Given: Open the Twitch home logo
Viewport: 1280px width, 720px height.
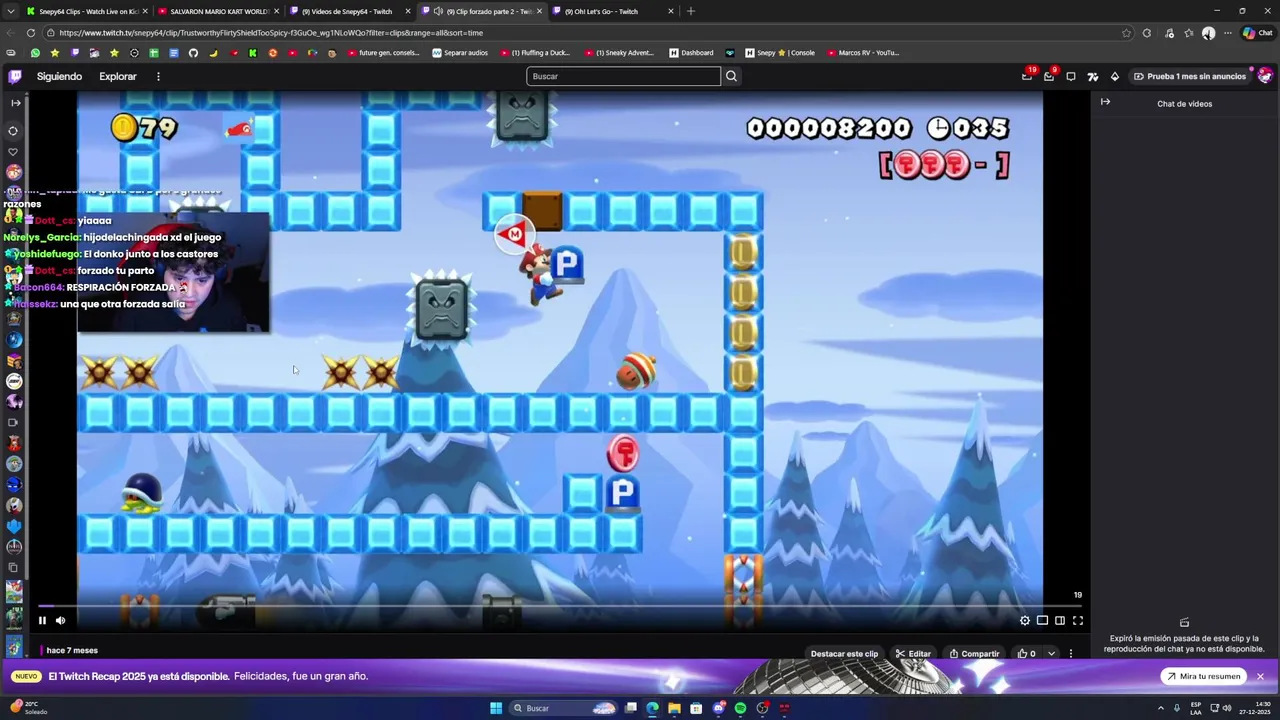Looking at the screenshot, I should point(15,76).
